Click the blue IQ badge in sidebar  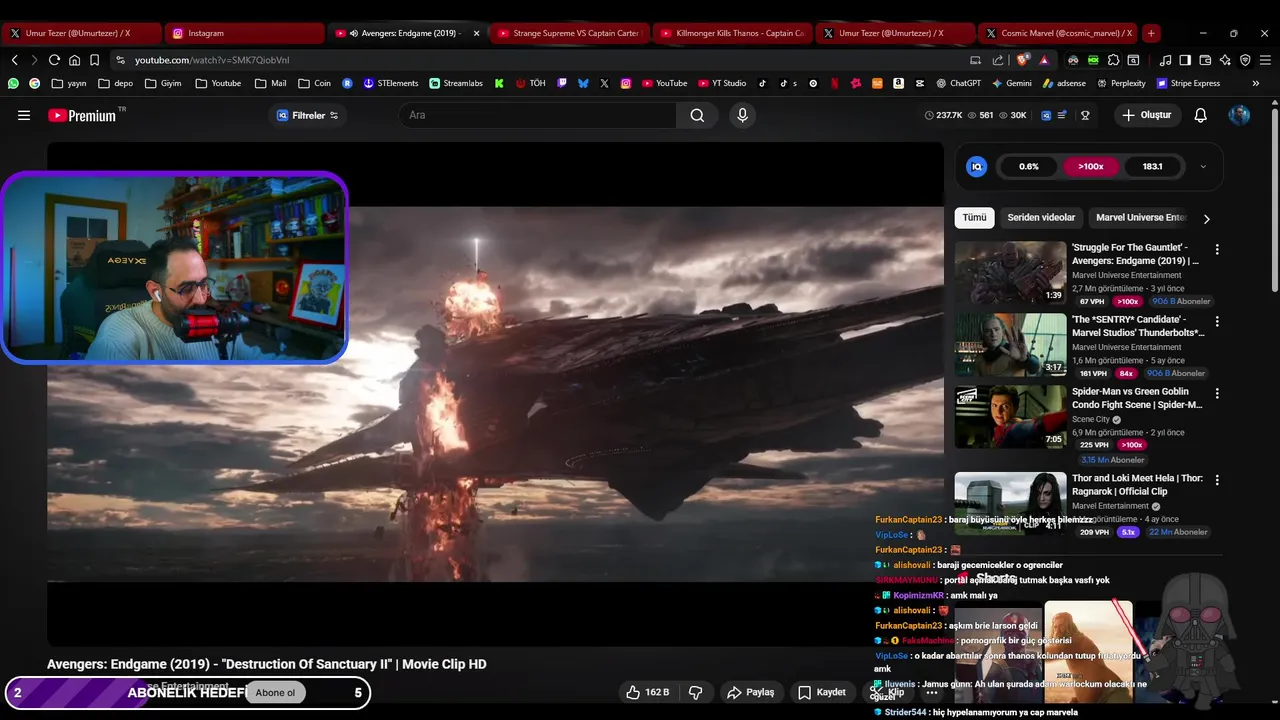976,166
